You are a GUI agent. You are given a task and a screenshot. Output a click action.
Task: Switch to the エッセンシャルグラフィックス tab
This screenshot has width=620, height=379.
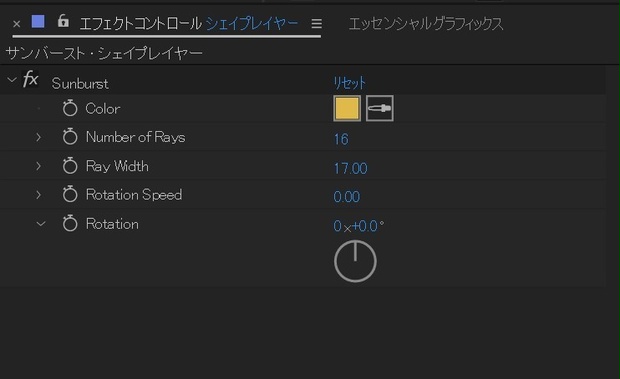click(x=426, y=24)
